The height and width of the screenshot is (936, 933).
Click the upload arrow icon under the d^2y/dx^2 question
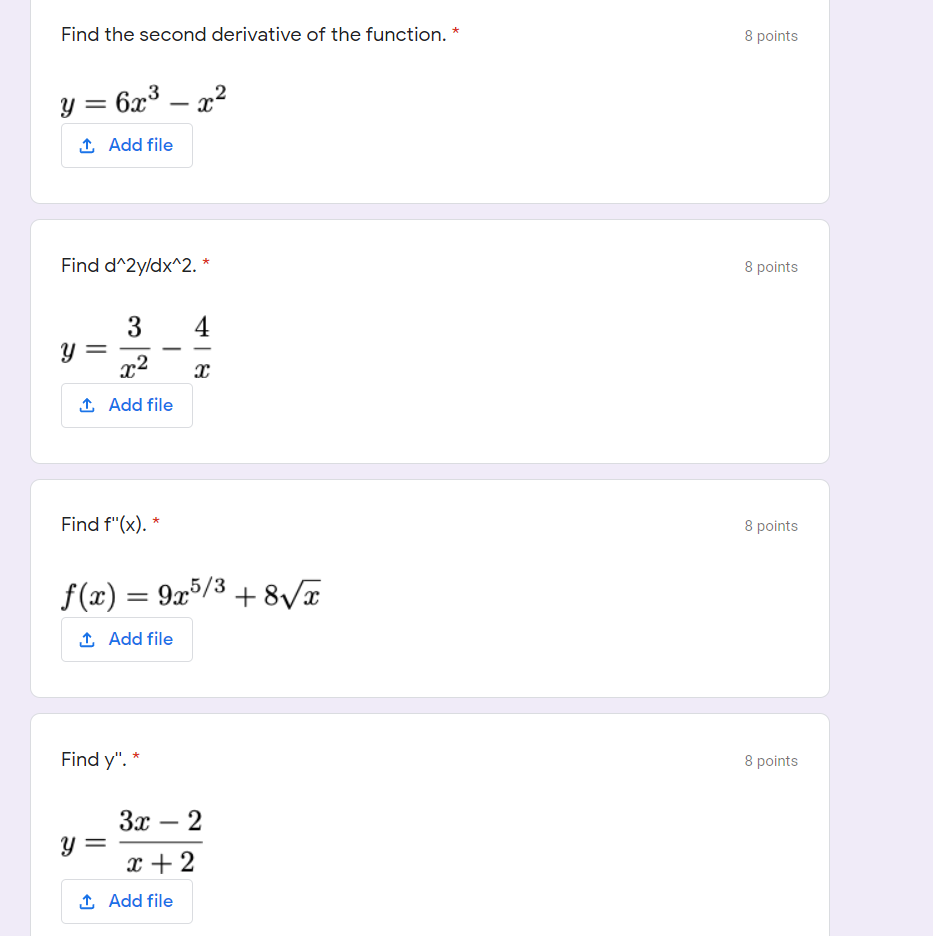(x=86, y=405)
